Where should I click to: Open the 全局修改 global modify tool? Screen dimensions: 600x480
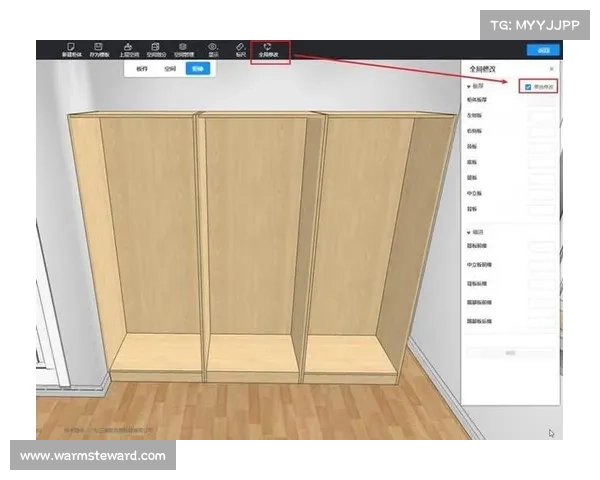[x=268, y=48]
